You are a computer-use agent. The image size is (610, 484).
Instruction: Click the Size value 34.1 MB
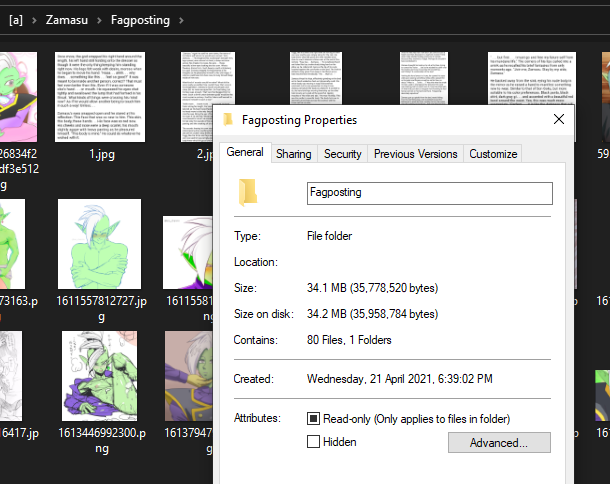coord(372,288)
